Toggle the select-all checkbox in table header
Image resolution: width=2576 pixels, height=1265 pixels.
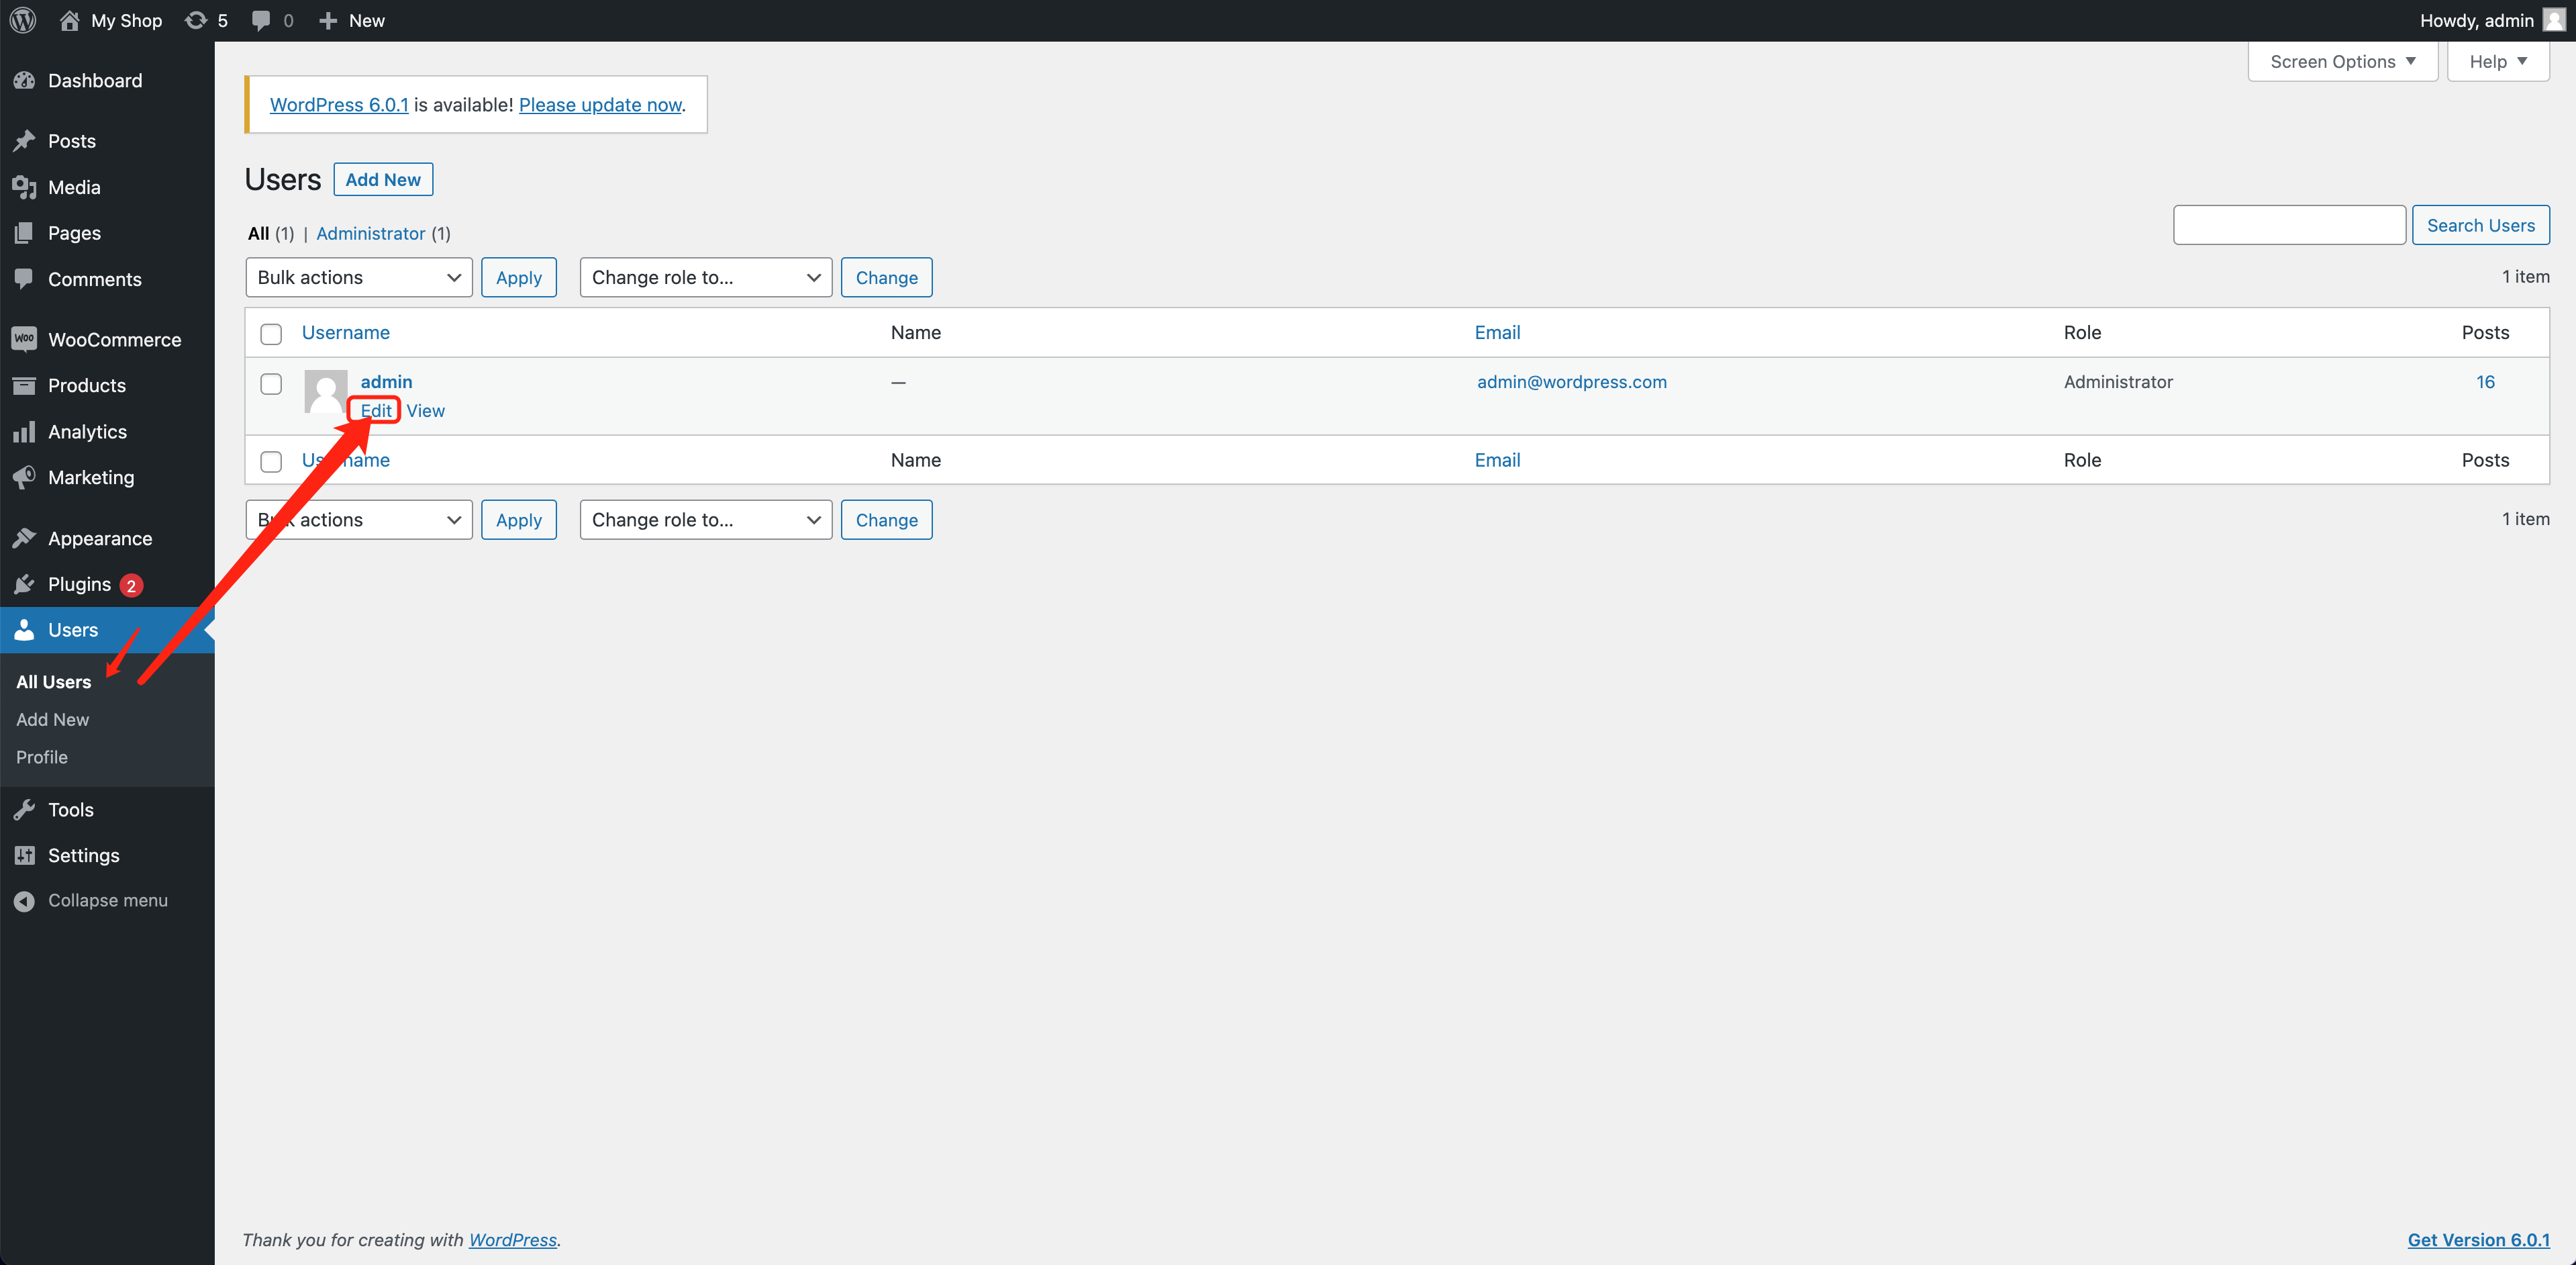[x=271, y=333]
